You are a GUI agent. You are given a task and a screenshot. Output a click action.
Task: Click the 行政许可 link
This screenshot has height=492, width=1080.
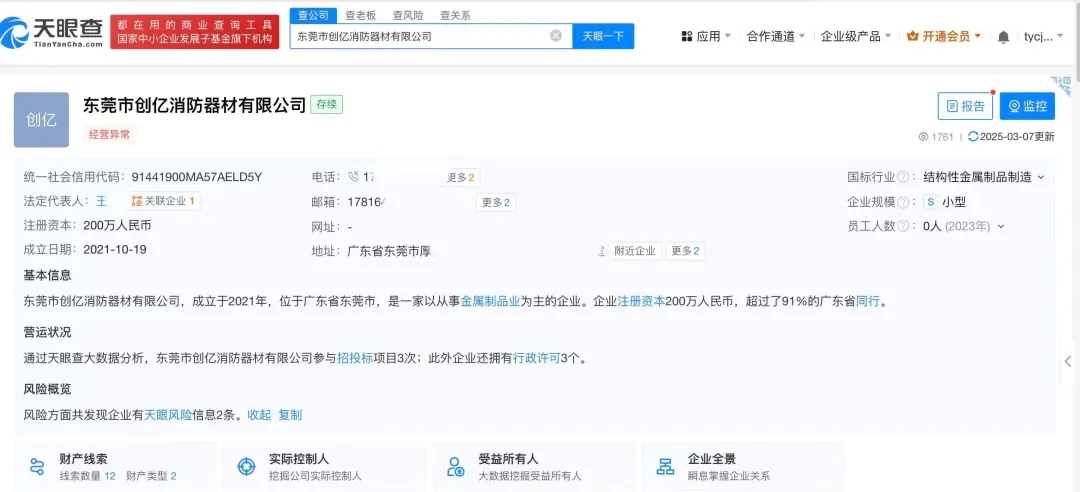click(537, 358)
